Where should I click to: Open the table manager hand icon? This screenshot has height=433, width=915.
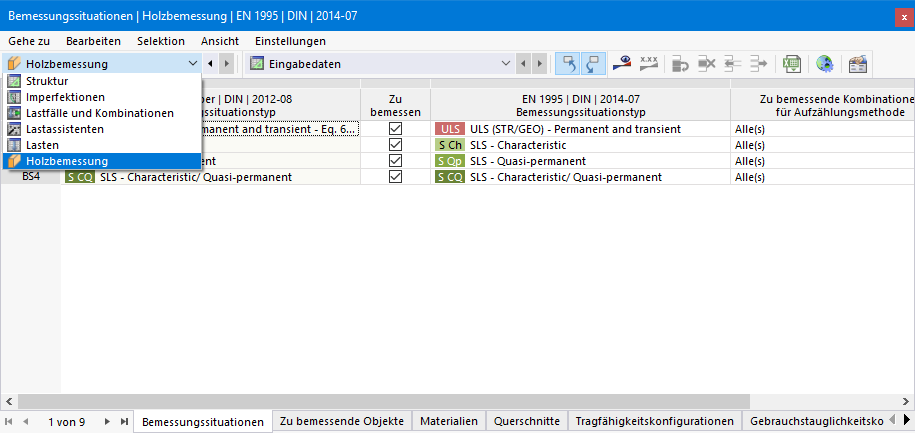click(x=858, y=64)
